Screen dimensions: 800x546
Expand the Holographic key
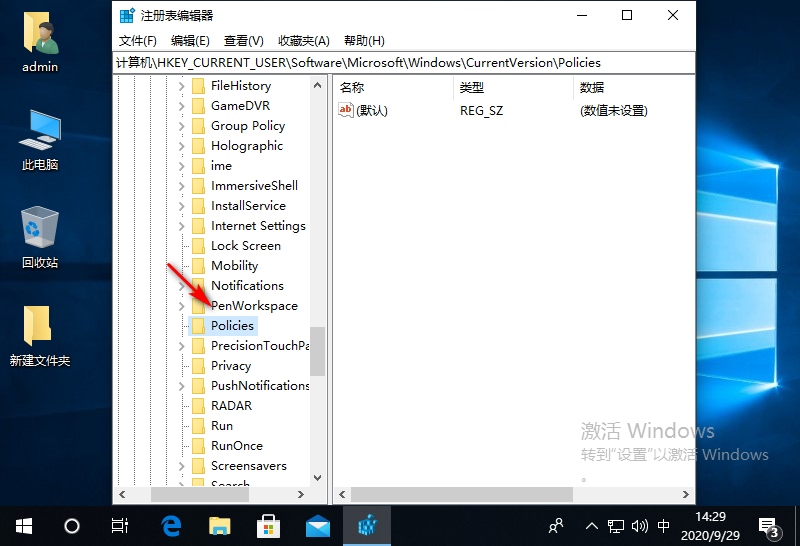coord(182,146)
